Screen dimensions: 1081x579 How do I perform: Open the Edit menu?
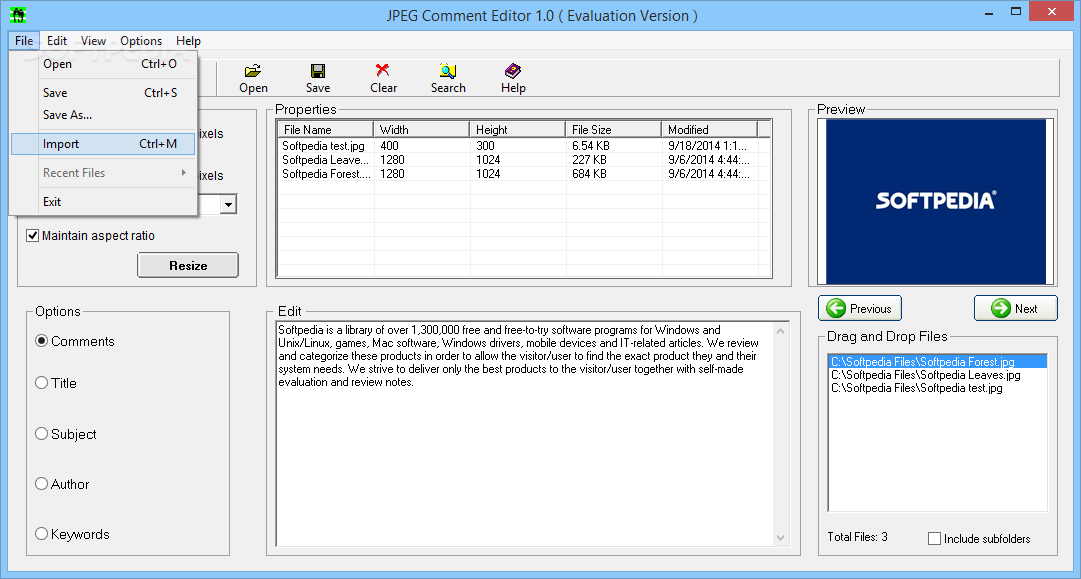click(57, 41)
